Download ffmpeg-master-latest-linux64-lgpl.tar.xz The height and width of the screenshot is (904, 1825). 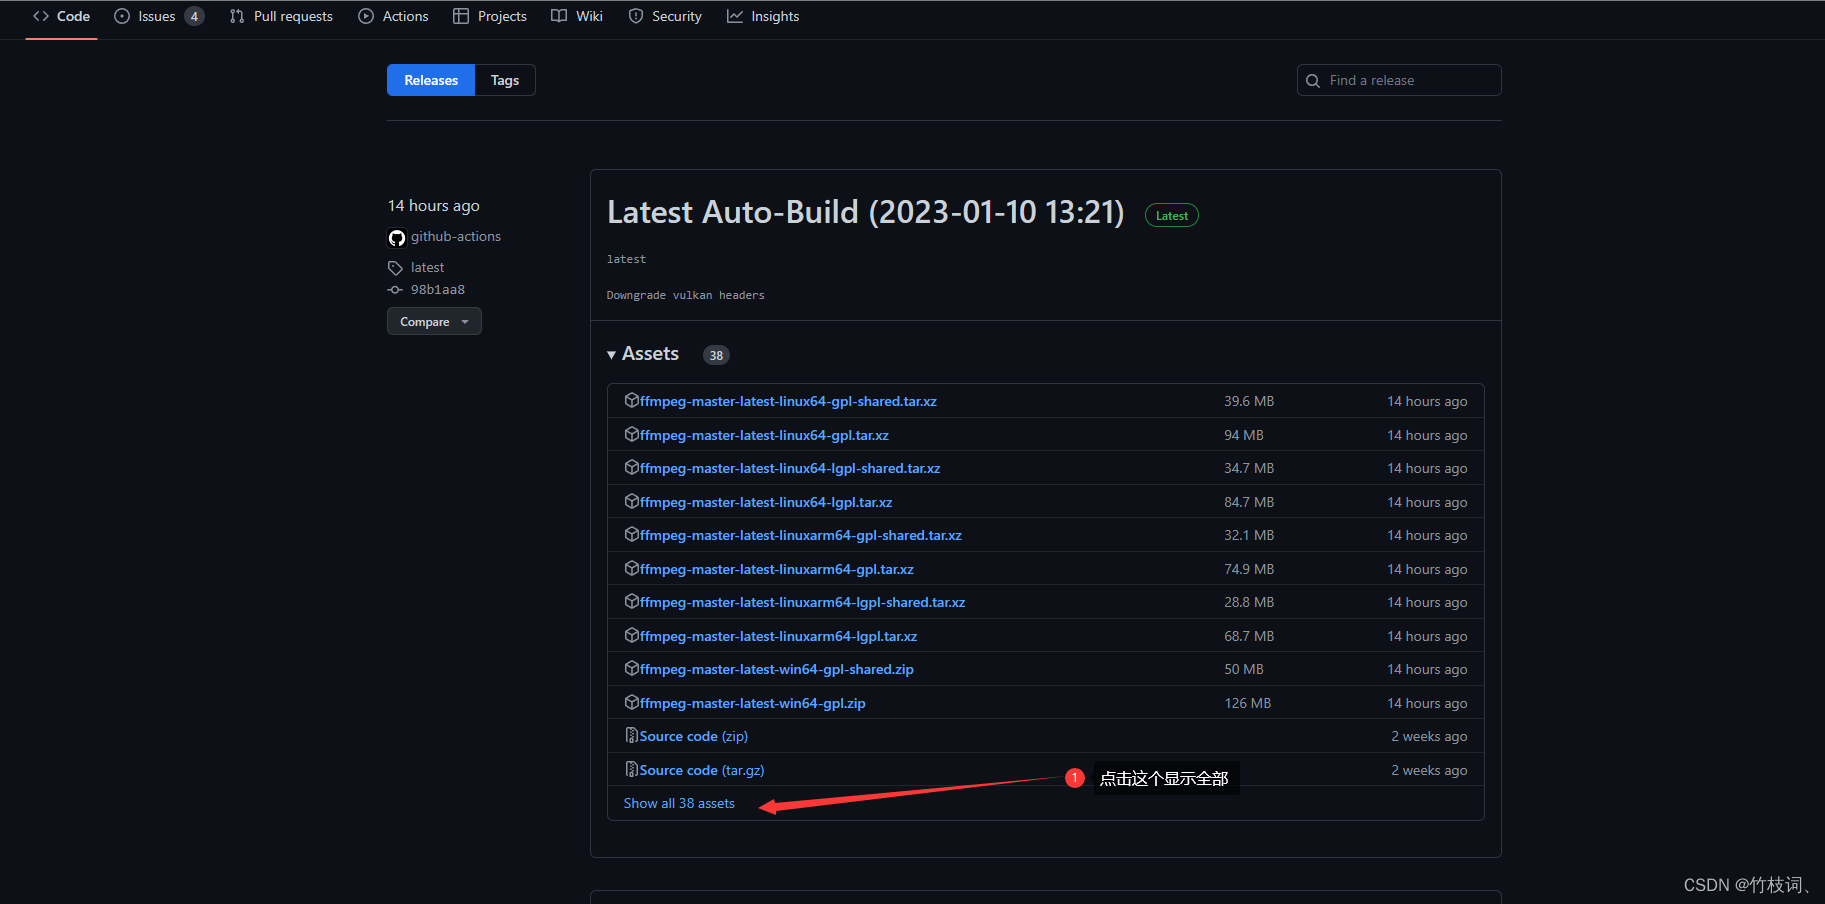pos(766,502)
